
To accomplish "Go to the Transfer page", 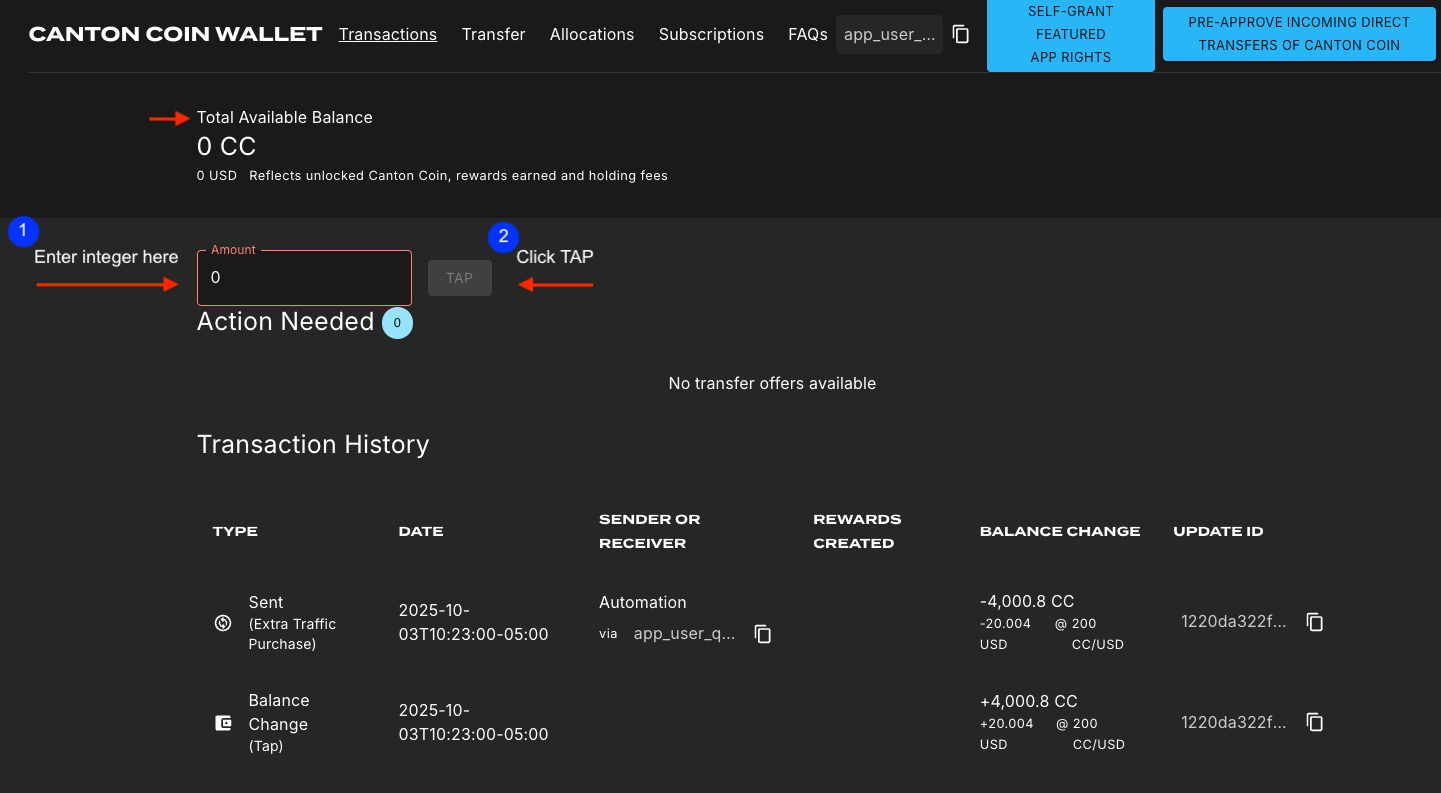I will coord(493,34).
